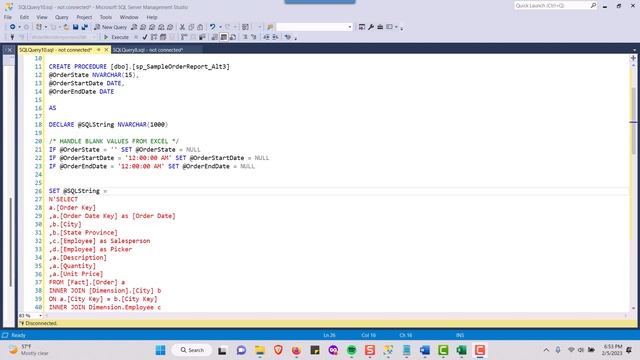This screenshot has width=640, height=360.
Task: Click the 'SET @SQLString =' line
Action: click(78, 191)
